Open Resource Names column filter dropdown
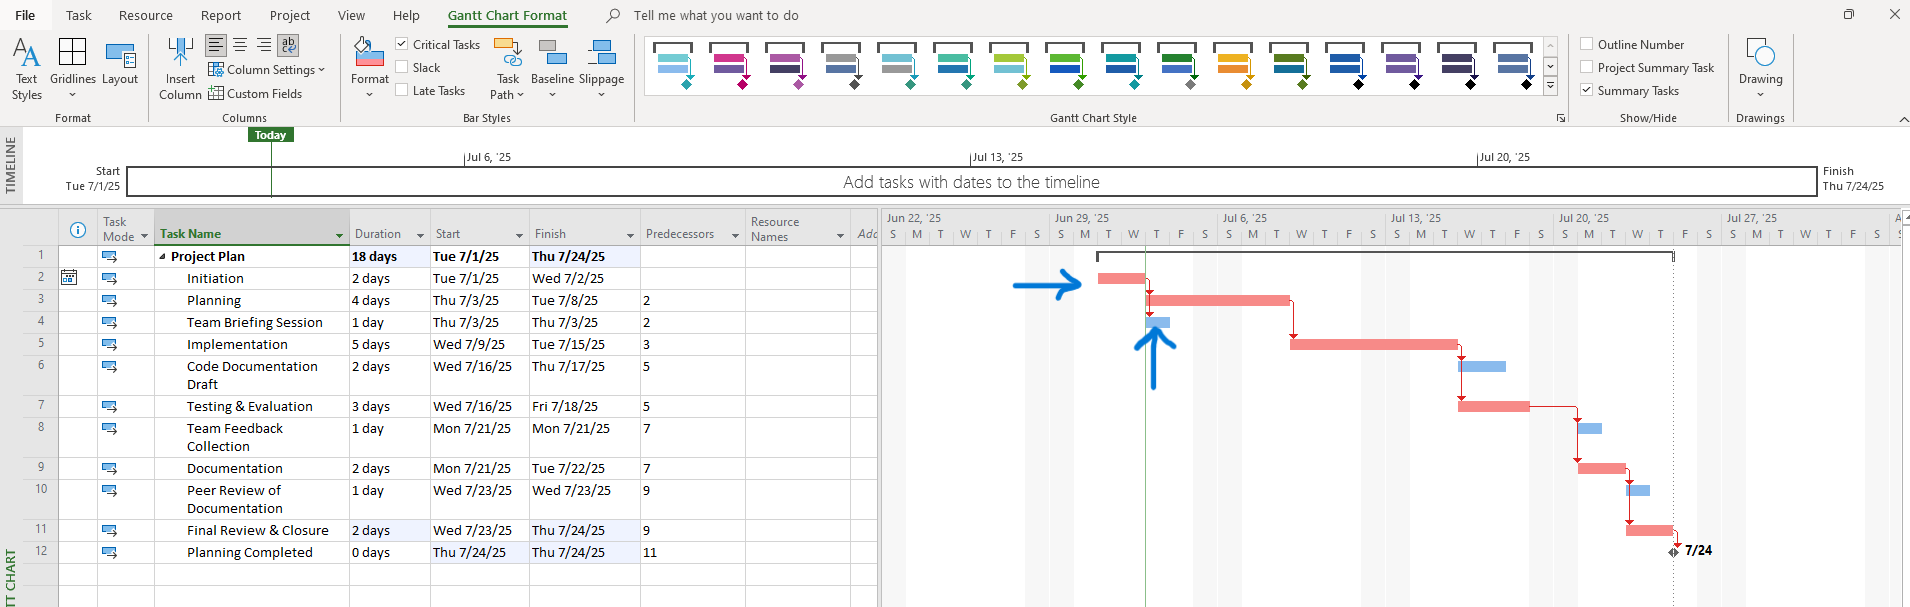 tap(840, 236)
